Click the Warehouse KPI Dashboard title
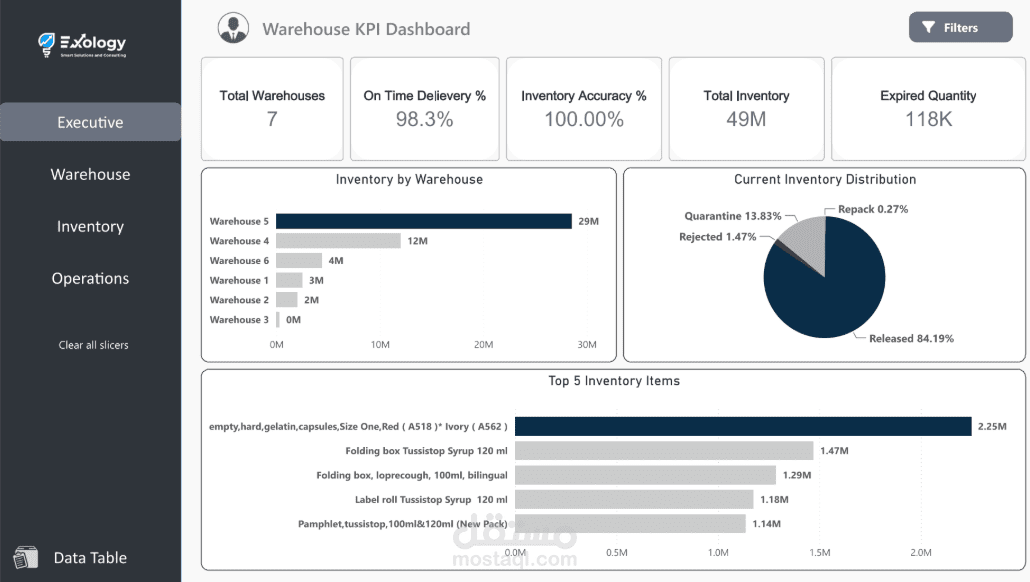 (x=366, y=29)
